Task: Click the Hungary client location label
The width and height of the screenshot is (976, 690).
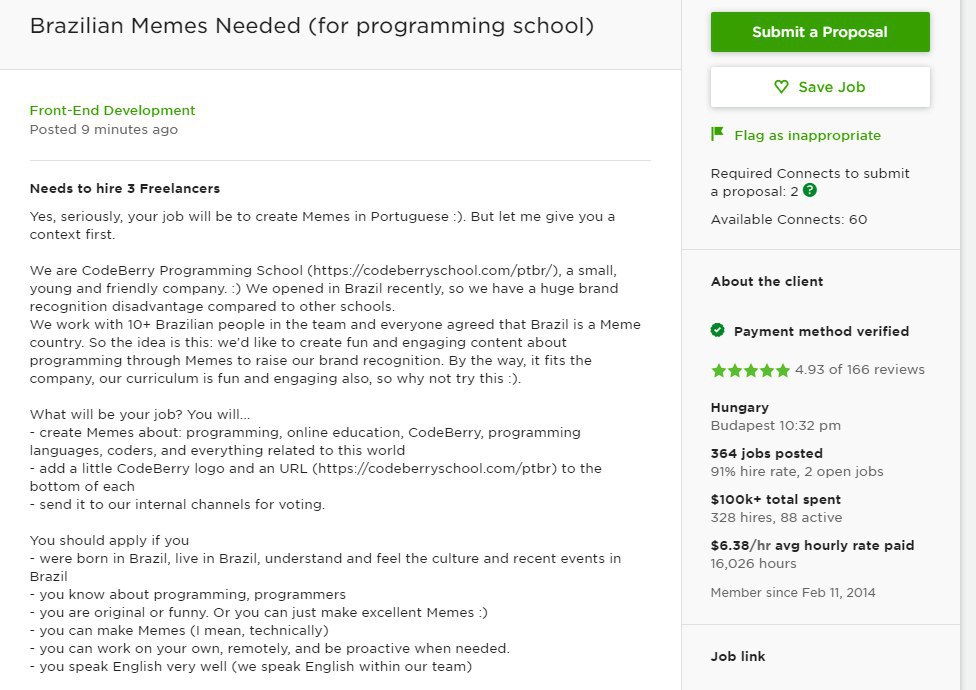Action: tap(739, 408)
